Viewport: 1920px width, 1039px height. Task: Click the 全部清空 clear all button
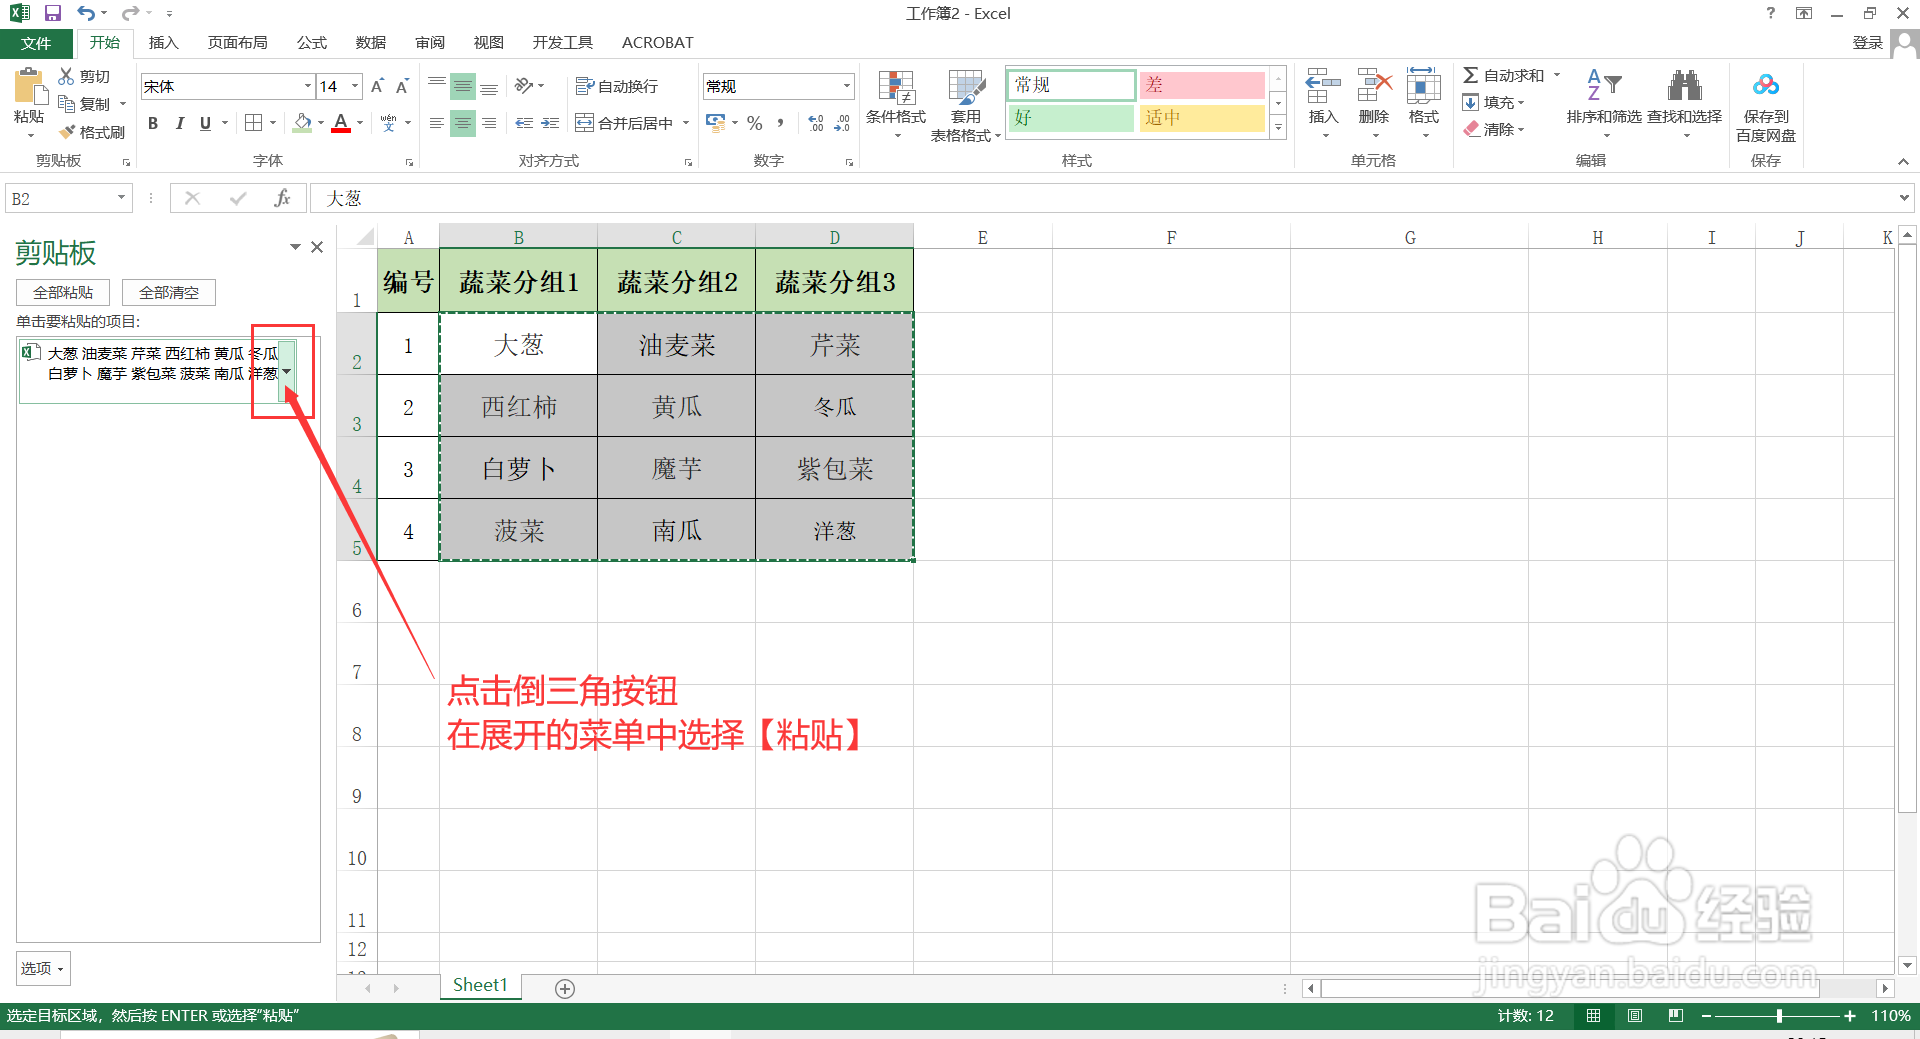click(168, 292)
